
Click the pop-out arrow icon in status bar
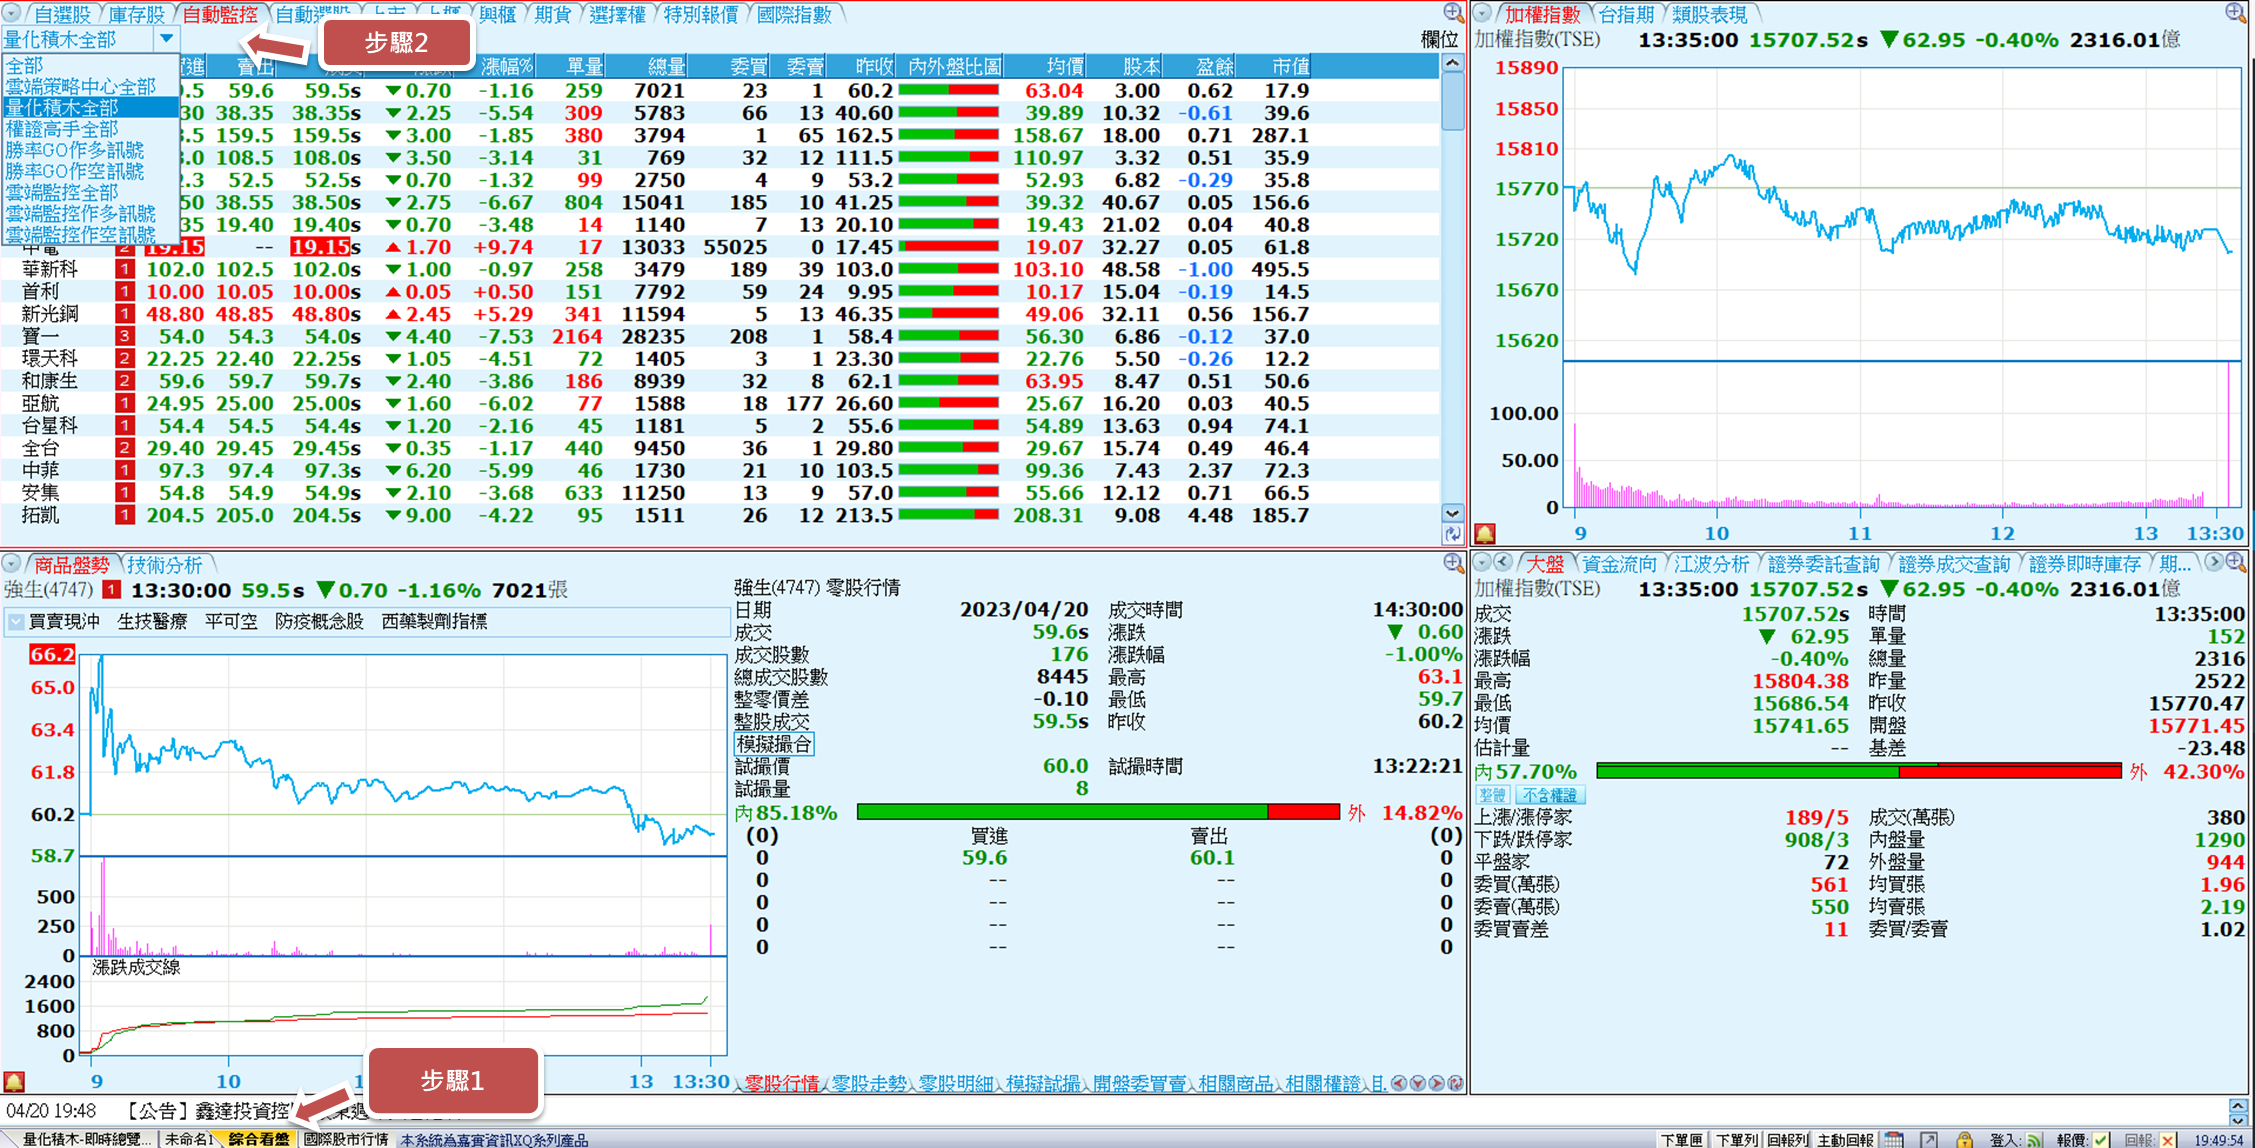coord(1929,1139)
